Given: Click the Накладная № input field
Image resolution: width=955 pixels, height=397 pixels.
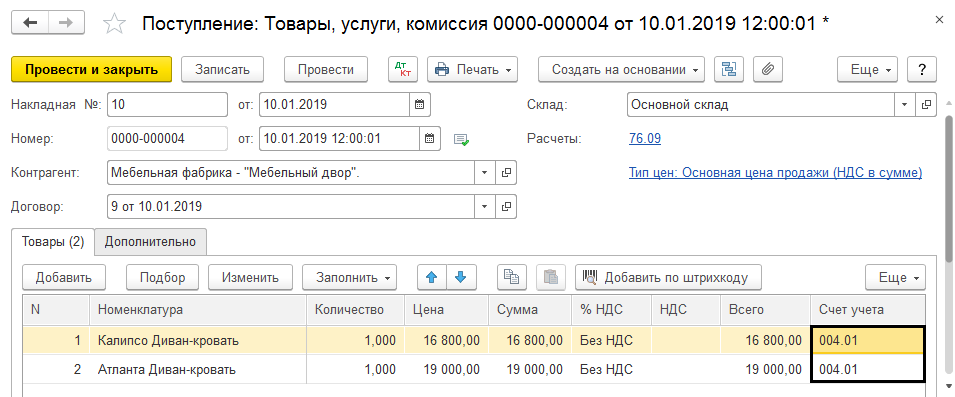Looking at the screenshot, I should [x=167, y=104].
